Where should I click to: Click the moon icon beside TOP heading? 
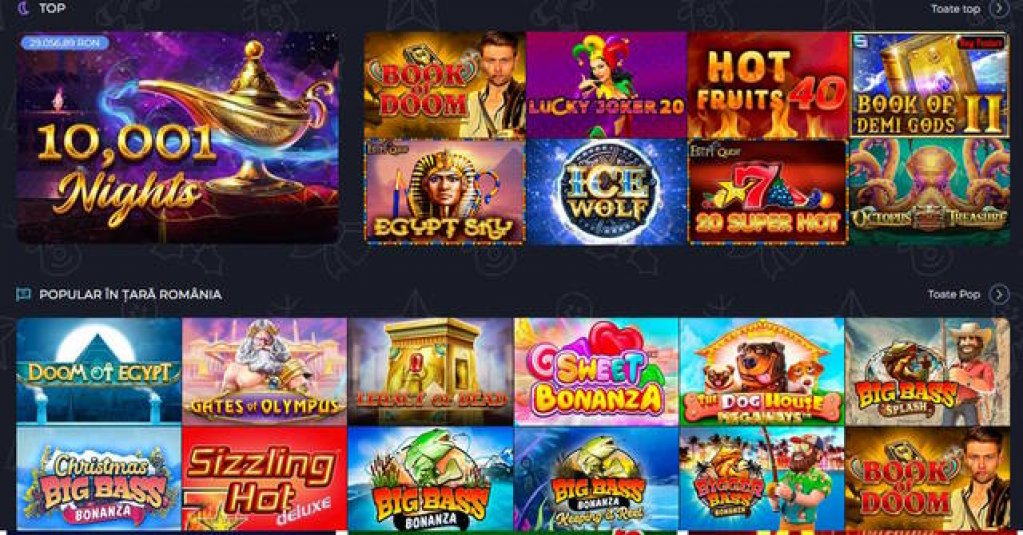pyautogui.click(x=23, y=8)
